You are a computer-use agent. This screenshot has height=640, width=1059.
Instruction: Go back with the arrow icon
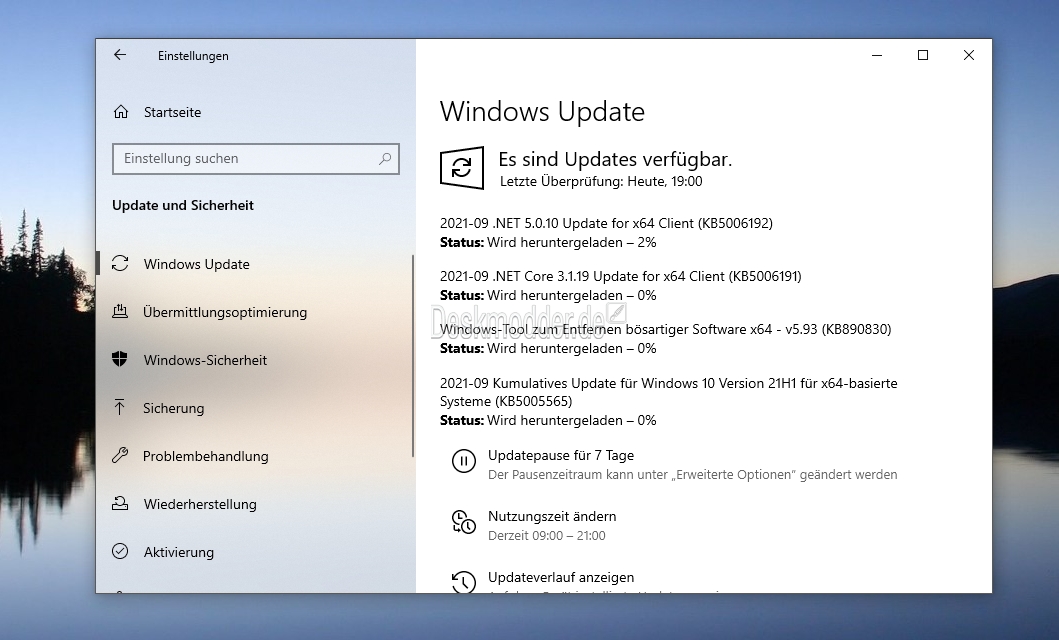[x=120, y=55]
